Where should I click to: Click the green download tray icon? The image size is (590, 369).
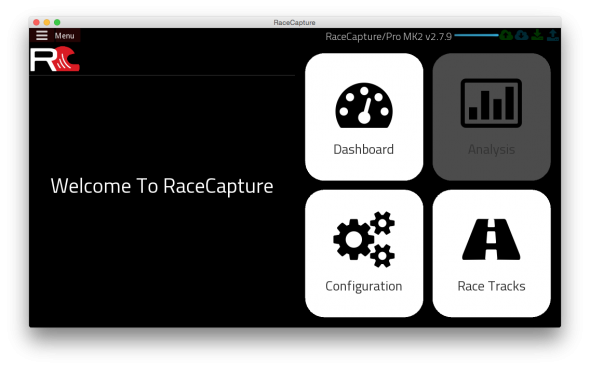537,35
